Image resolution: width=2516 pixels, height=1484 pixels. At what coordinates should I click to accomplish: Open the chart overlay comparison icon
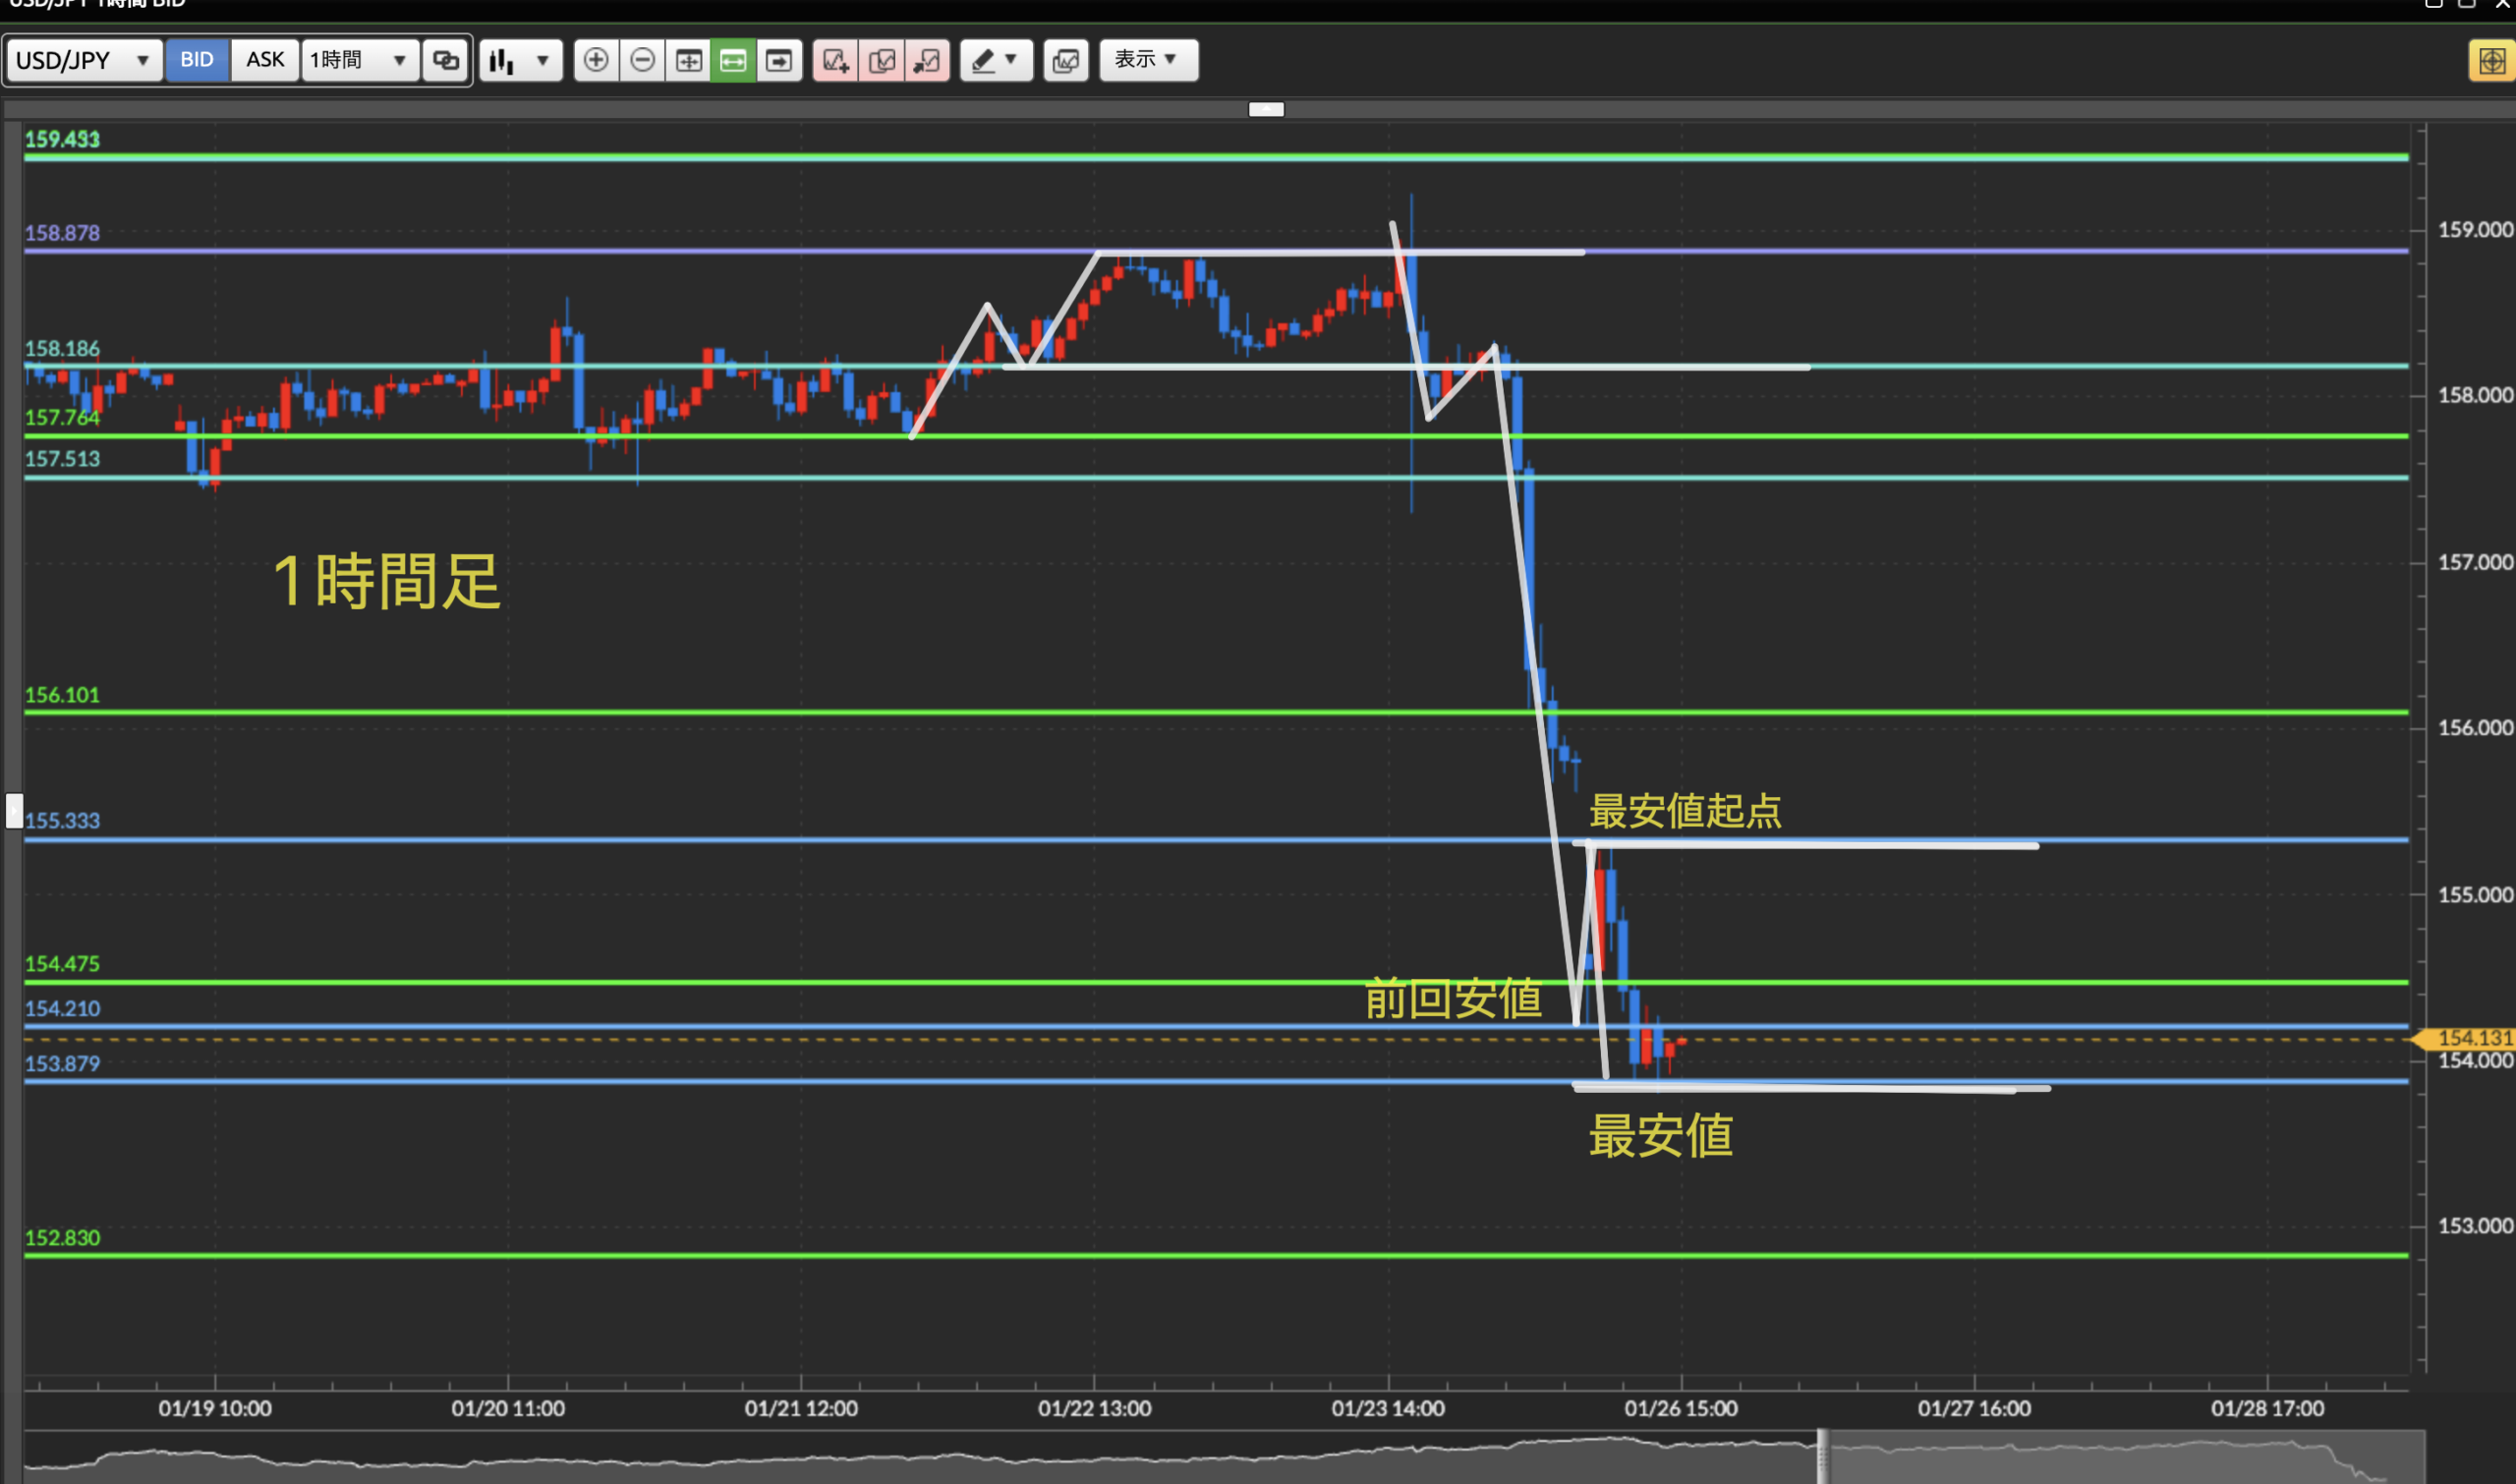click(1066, 60)
